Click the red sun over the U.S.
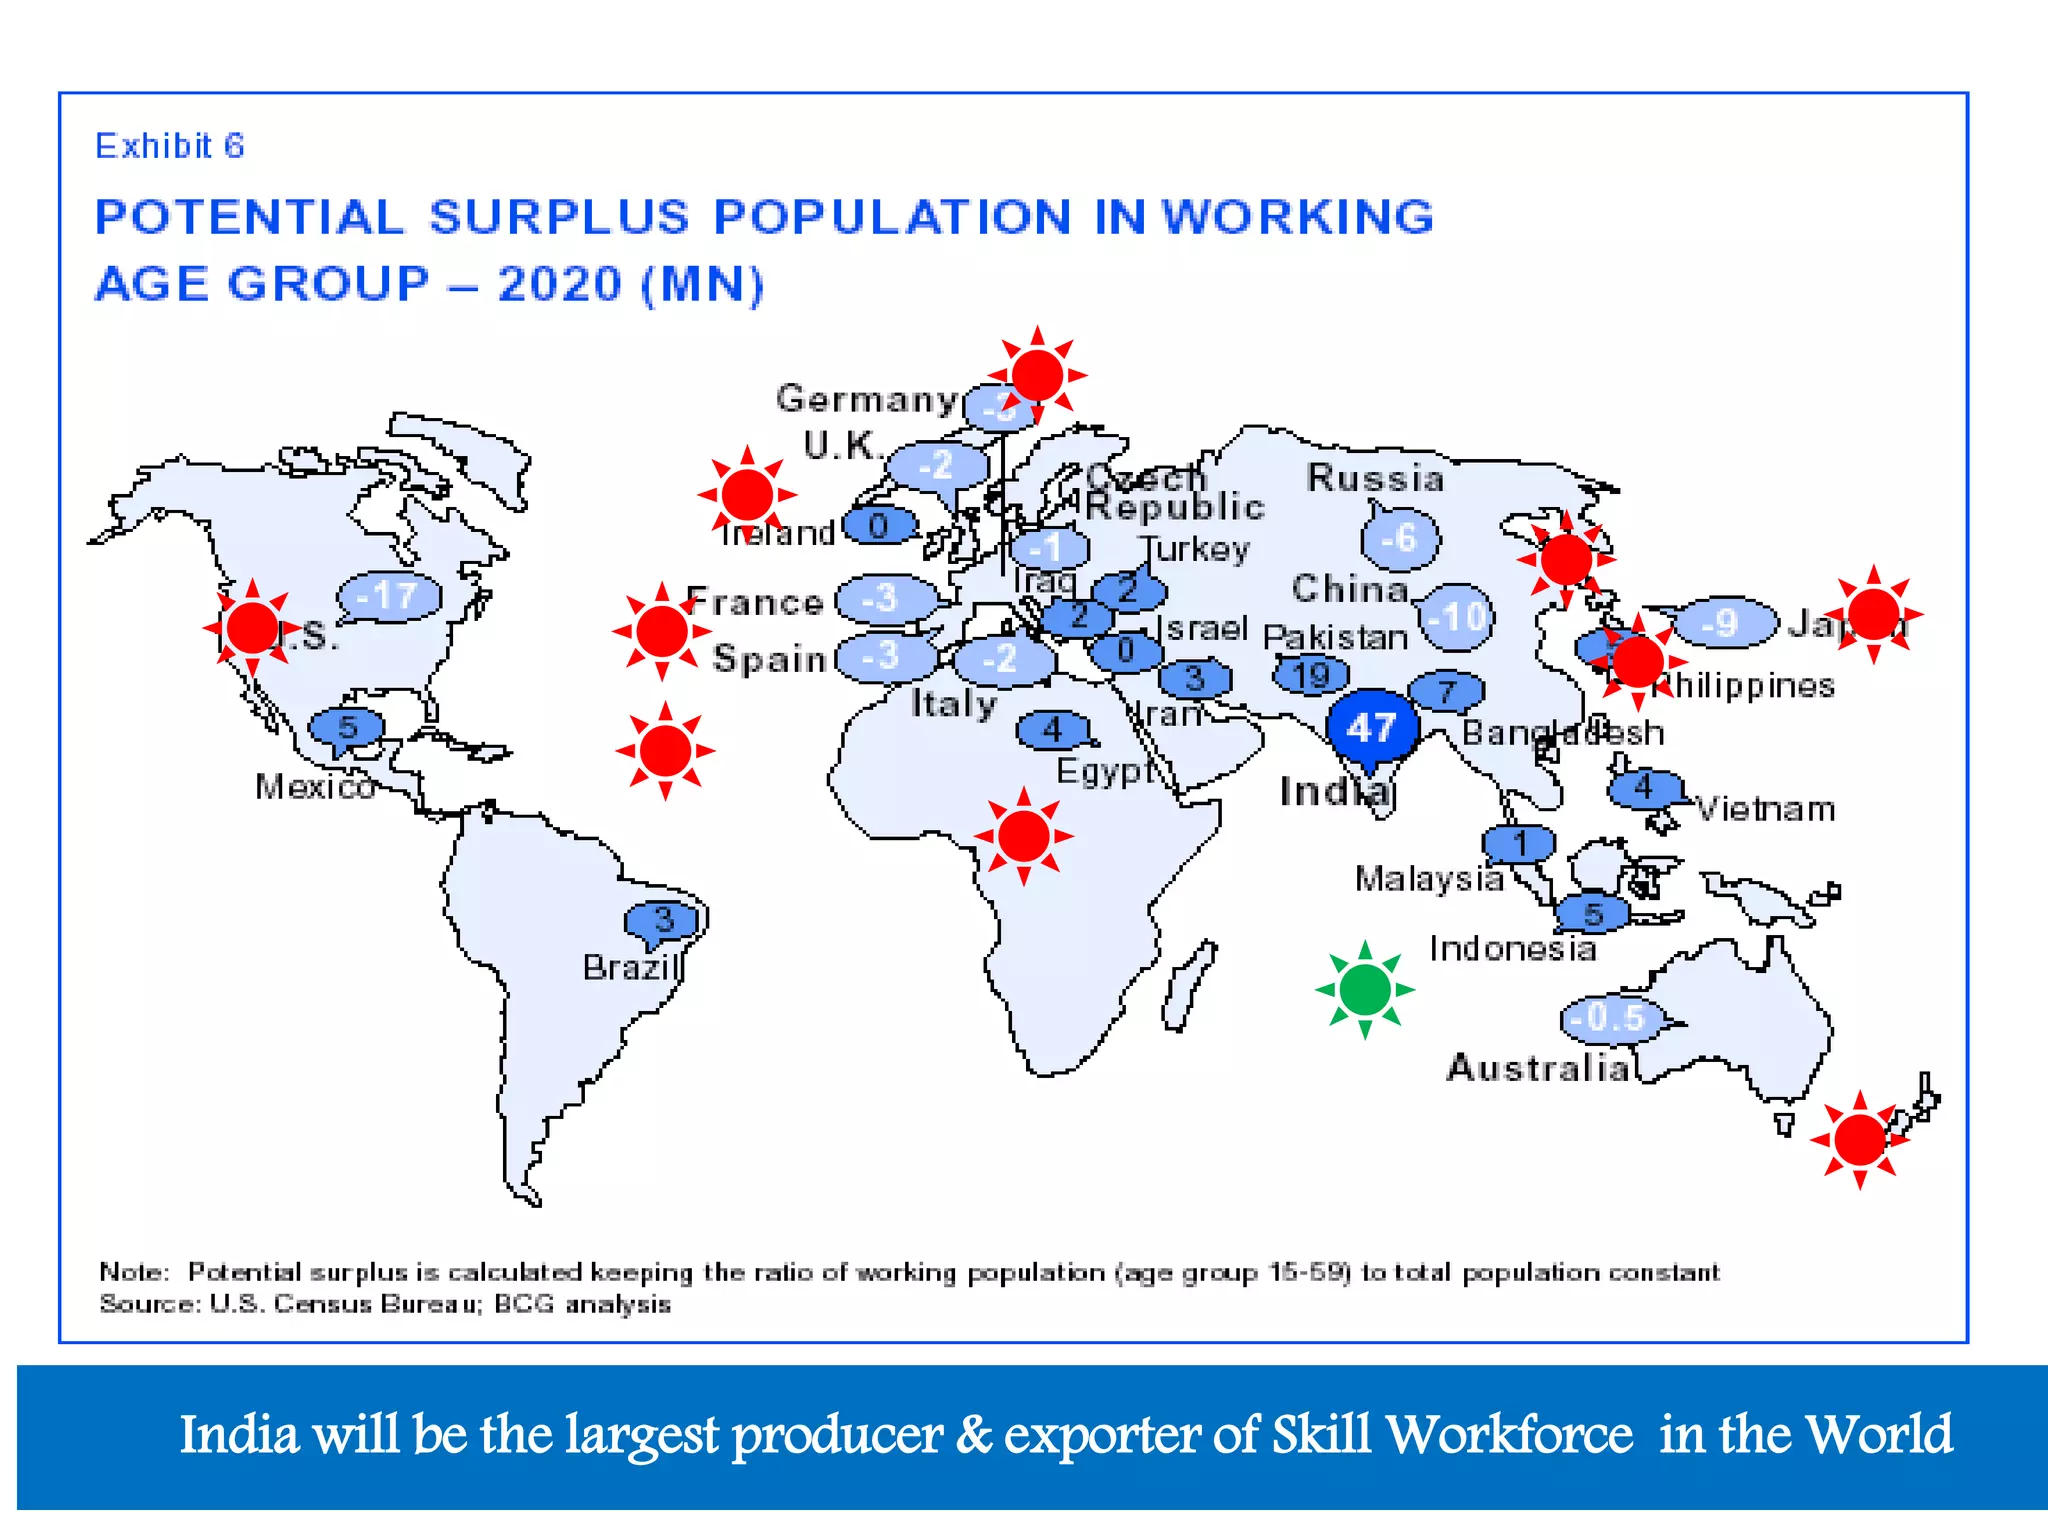This screenshot has height=1536, width=2048. (x=252, y=628)
